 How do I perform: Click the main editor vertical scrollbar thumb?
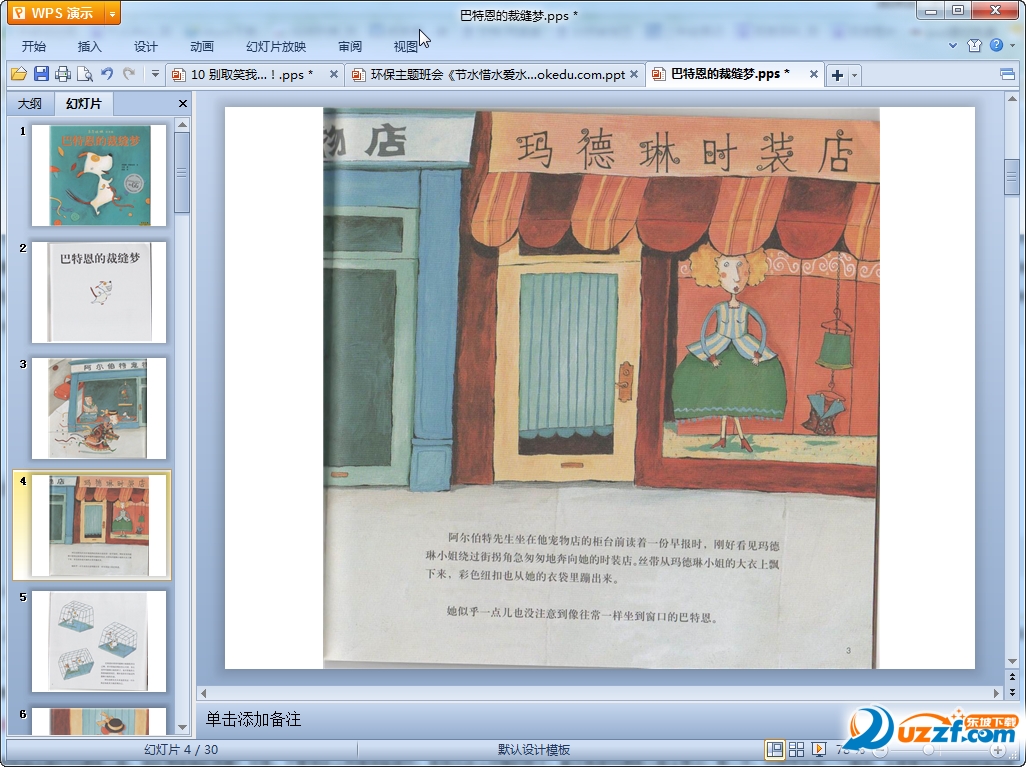1012,177
